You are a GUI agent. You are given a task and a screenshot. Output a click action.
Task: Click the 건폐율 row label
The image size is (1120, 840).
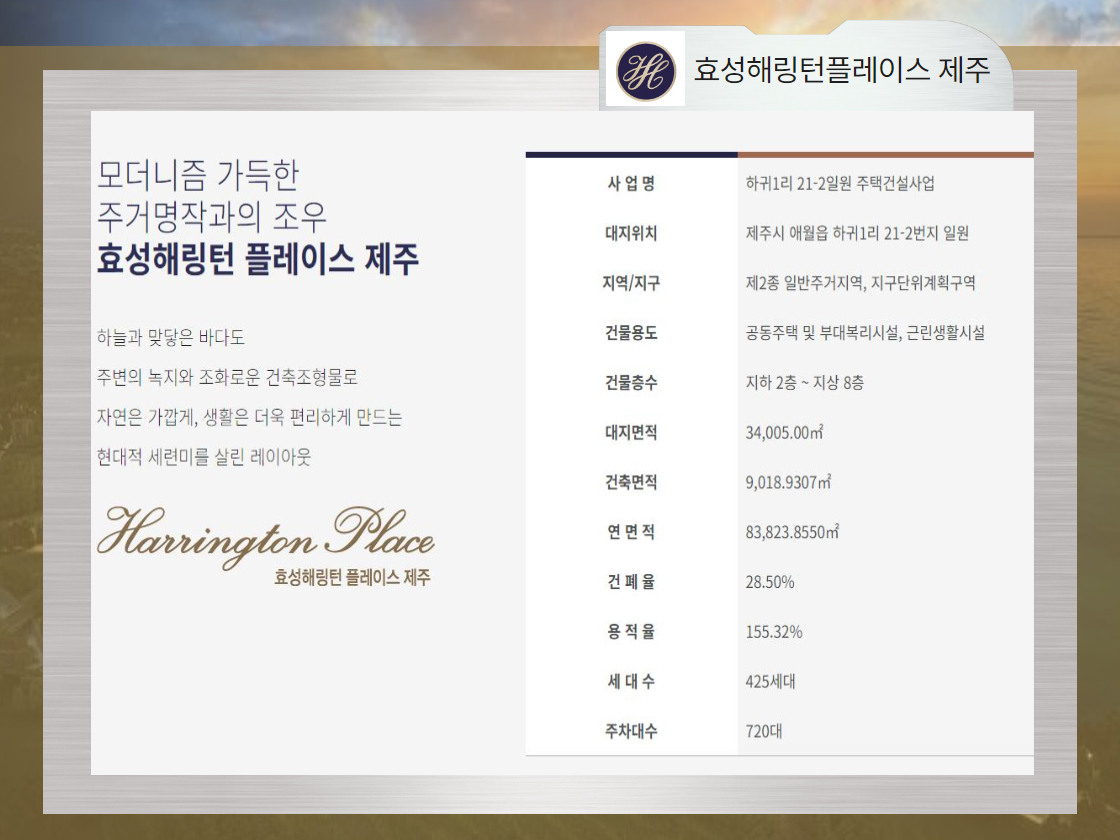click(631, 582)
